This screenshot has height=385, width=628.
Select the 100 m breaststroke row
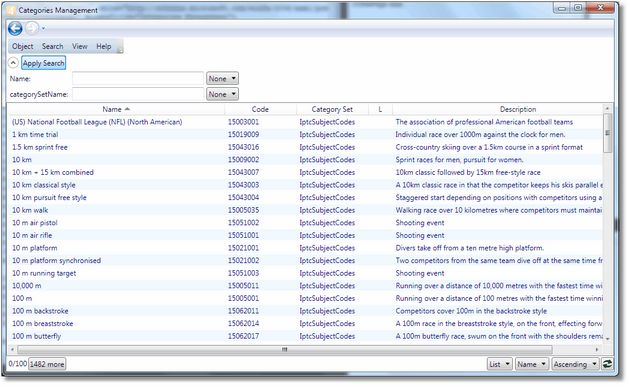305,323
